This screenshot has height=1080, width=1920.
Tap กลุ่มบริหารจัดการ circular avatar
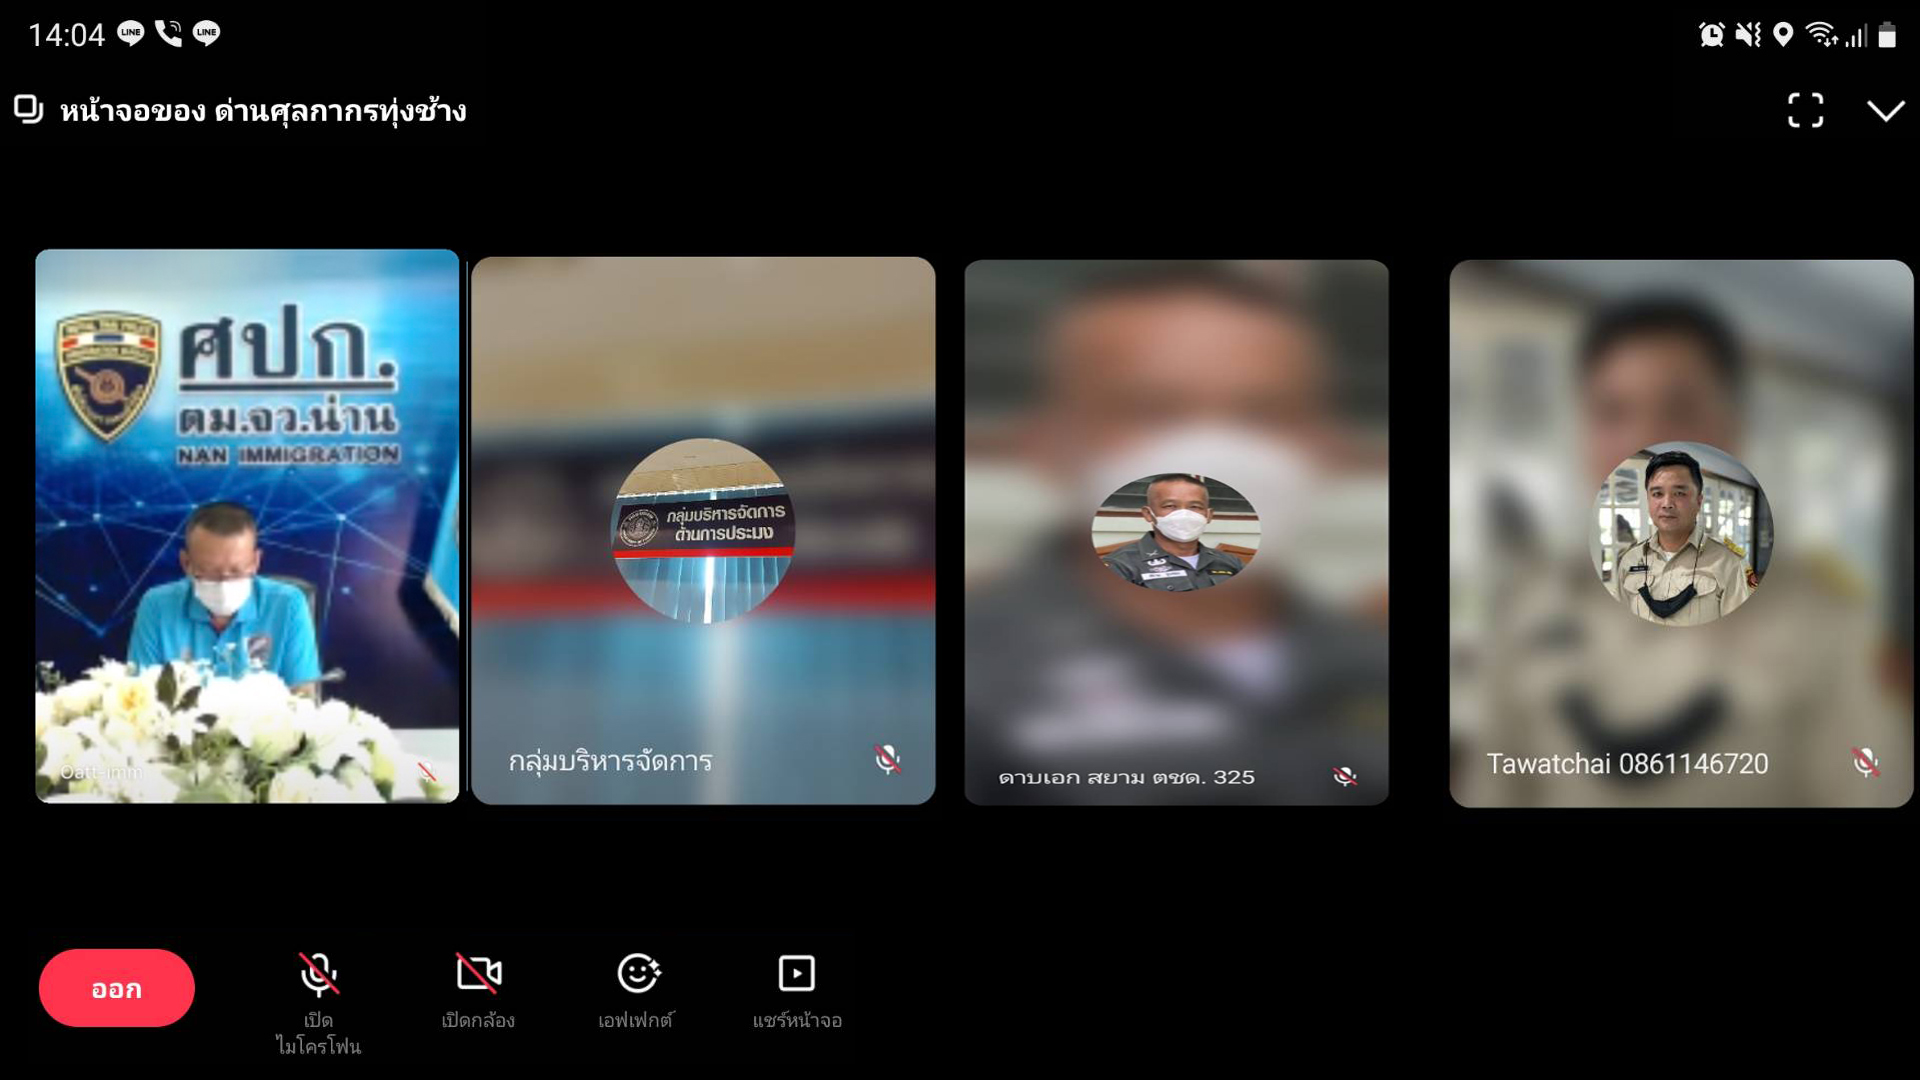703,530
